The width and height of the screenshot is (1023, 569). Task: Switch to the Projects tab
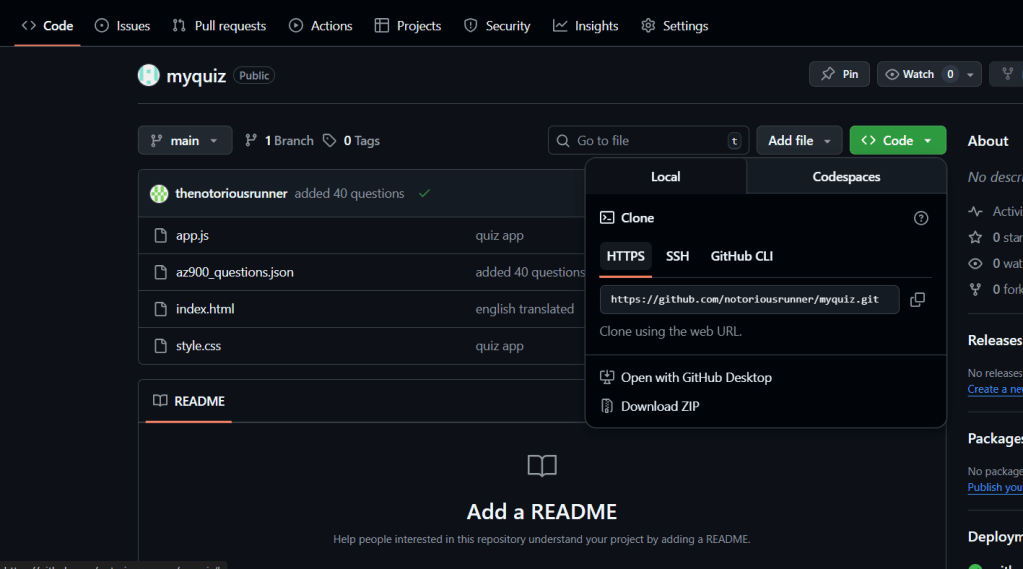pyautogui.click(x=408, y=25)
